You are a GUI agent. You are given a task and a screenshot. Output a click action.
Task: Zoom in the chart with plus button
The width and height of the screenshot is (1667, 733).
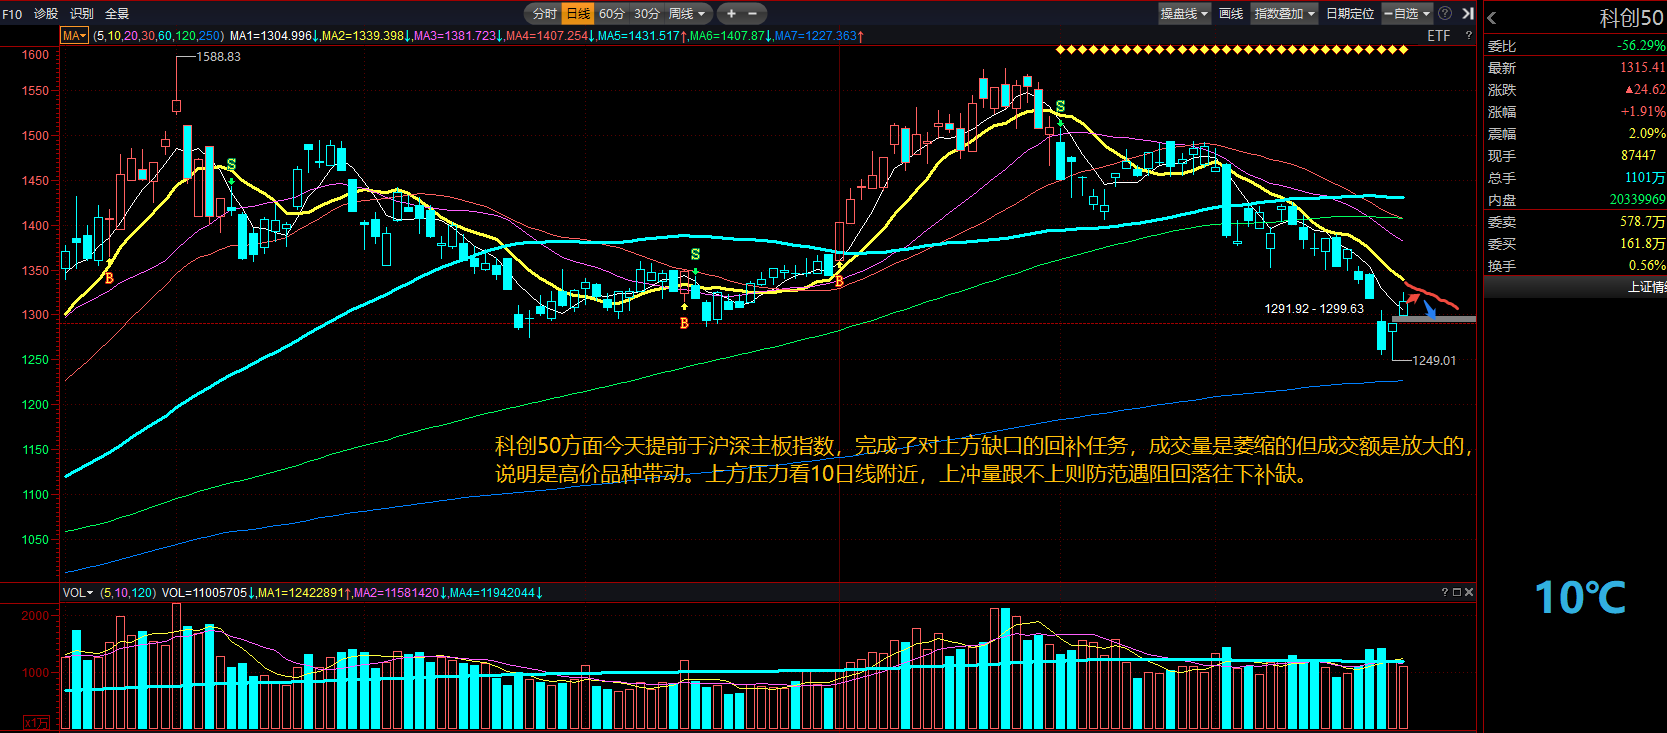731,14
